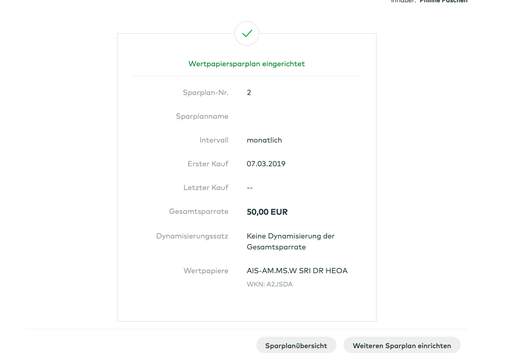Select the Keine Dynamisierung der Gesamtsparrate text
515x360 pixels.
(x=290, y=241)
